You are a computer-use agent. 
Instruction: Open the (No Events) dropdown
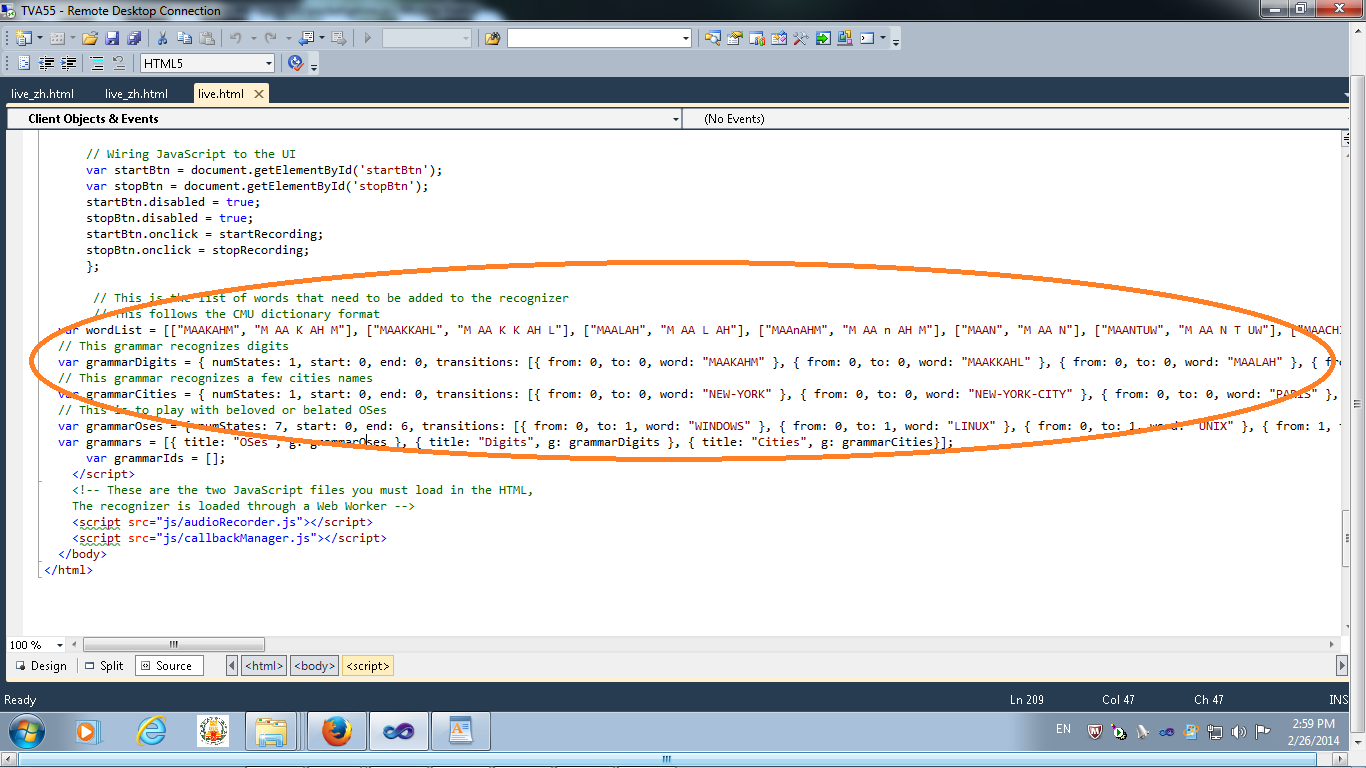coord(1015,118)
